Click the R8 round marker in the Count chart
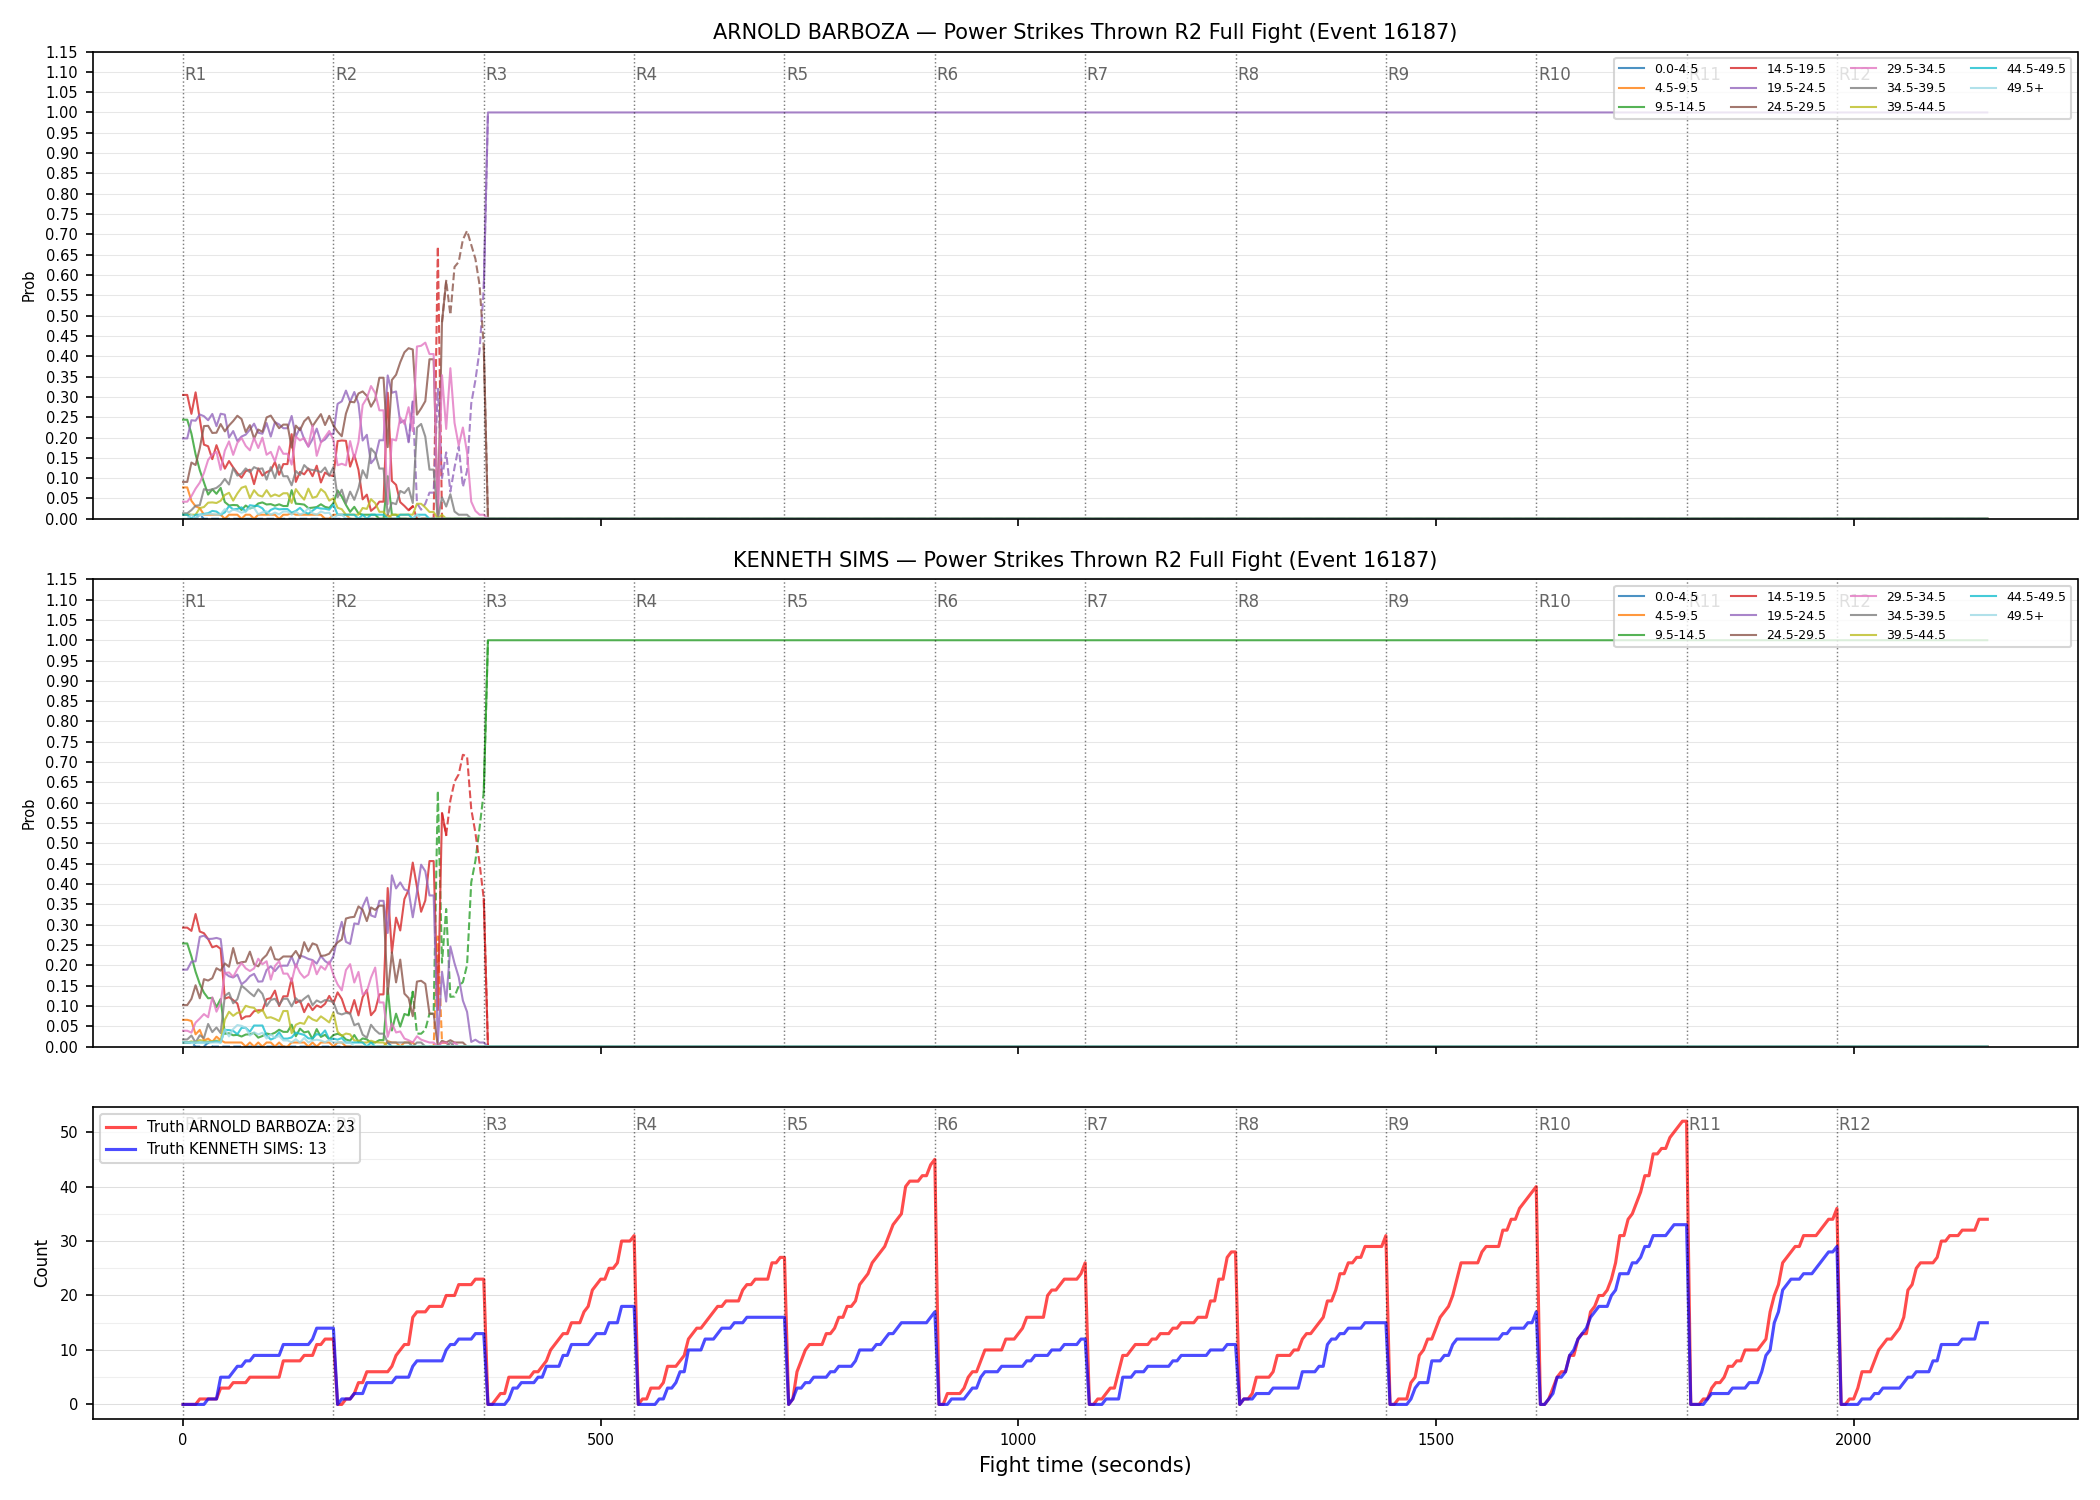2100x1500 pixels. pos(1248,1124)
